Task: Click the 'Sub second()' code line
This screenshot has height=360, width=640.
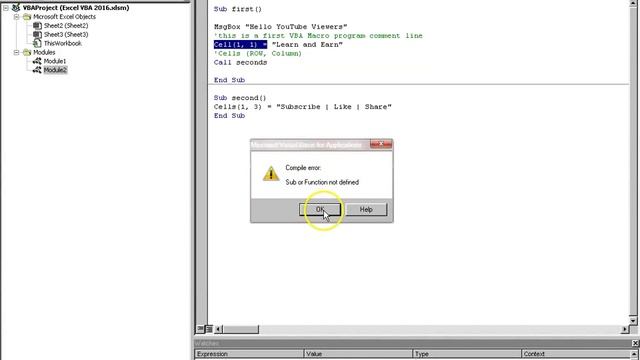Action: pos(240,98)
